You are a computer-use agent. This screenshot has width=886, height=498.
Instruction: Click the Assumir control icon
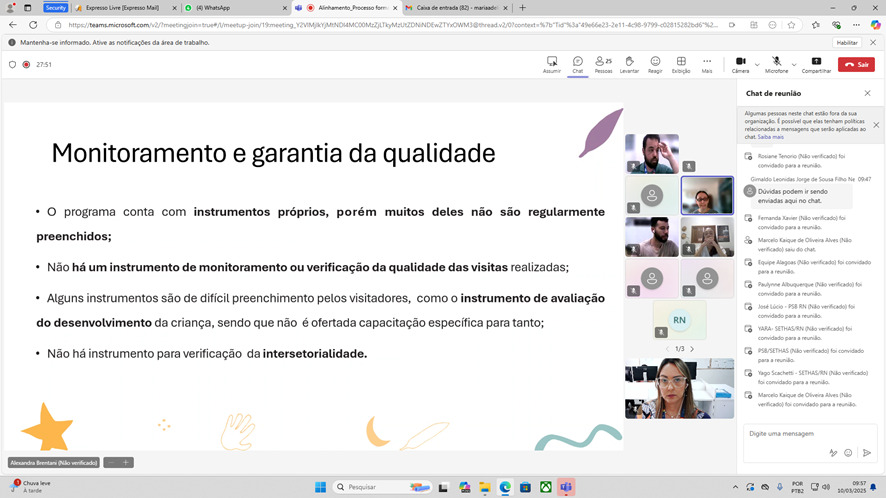[x=552, y=62]
